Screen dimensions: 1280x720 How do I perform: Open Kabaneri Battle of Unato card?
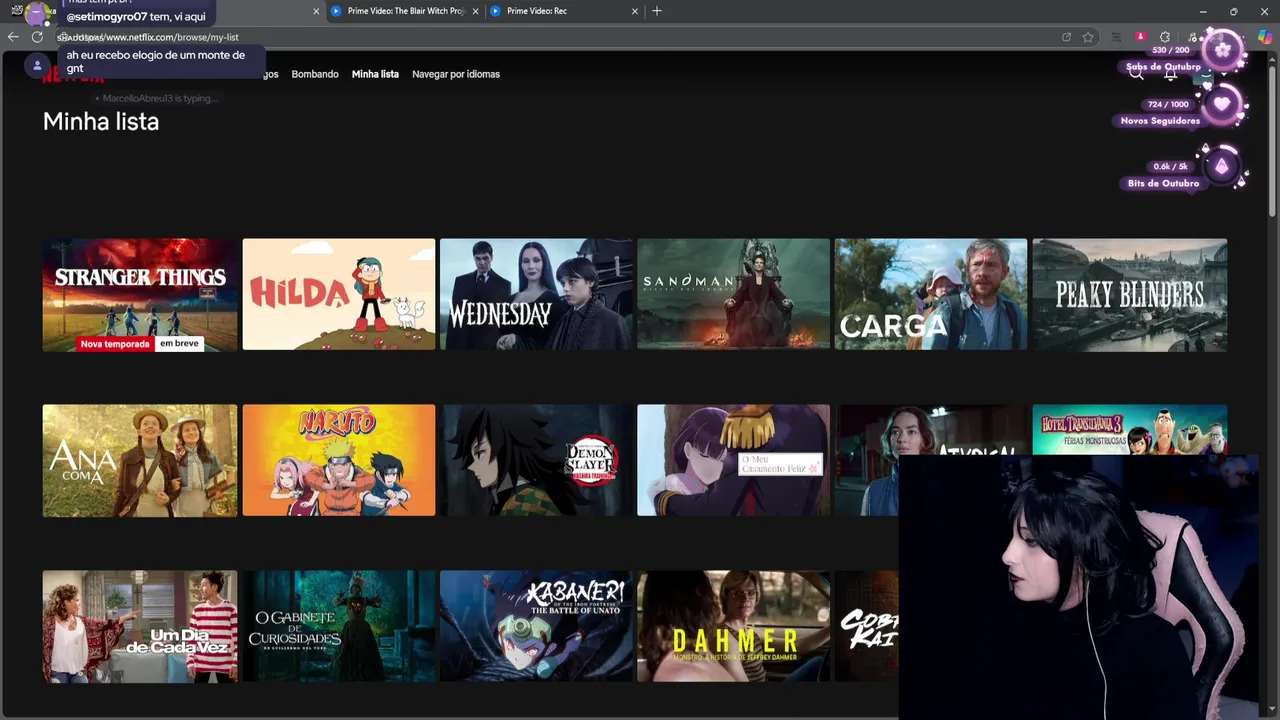tap(536, 626)
